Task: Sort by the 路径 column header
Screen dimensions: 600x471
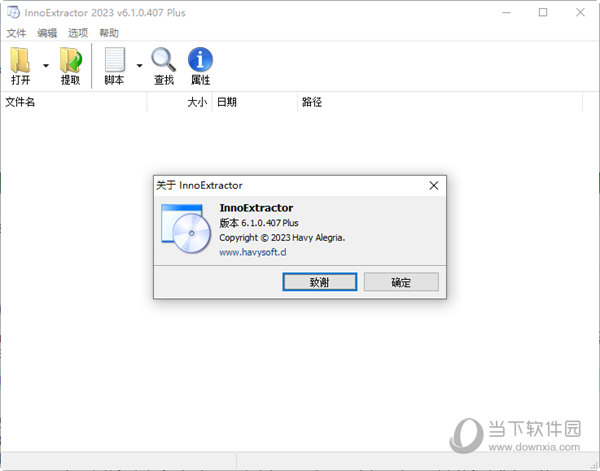Action: pyautogui.click(x=440, y=102)
